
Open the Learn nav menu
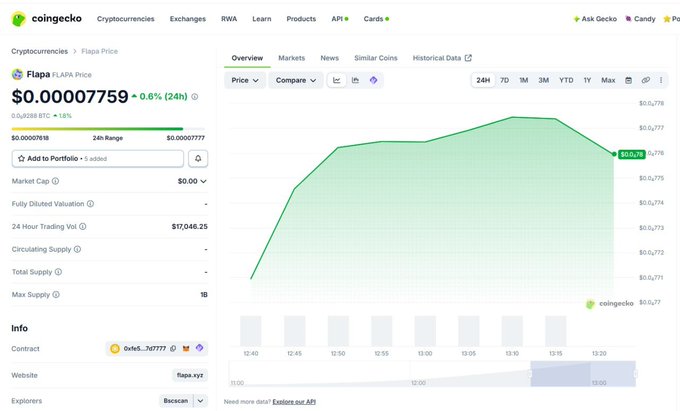click(x=262, y=19)
